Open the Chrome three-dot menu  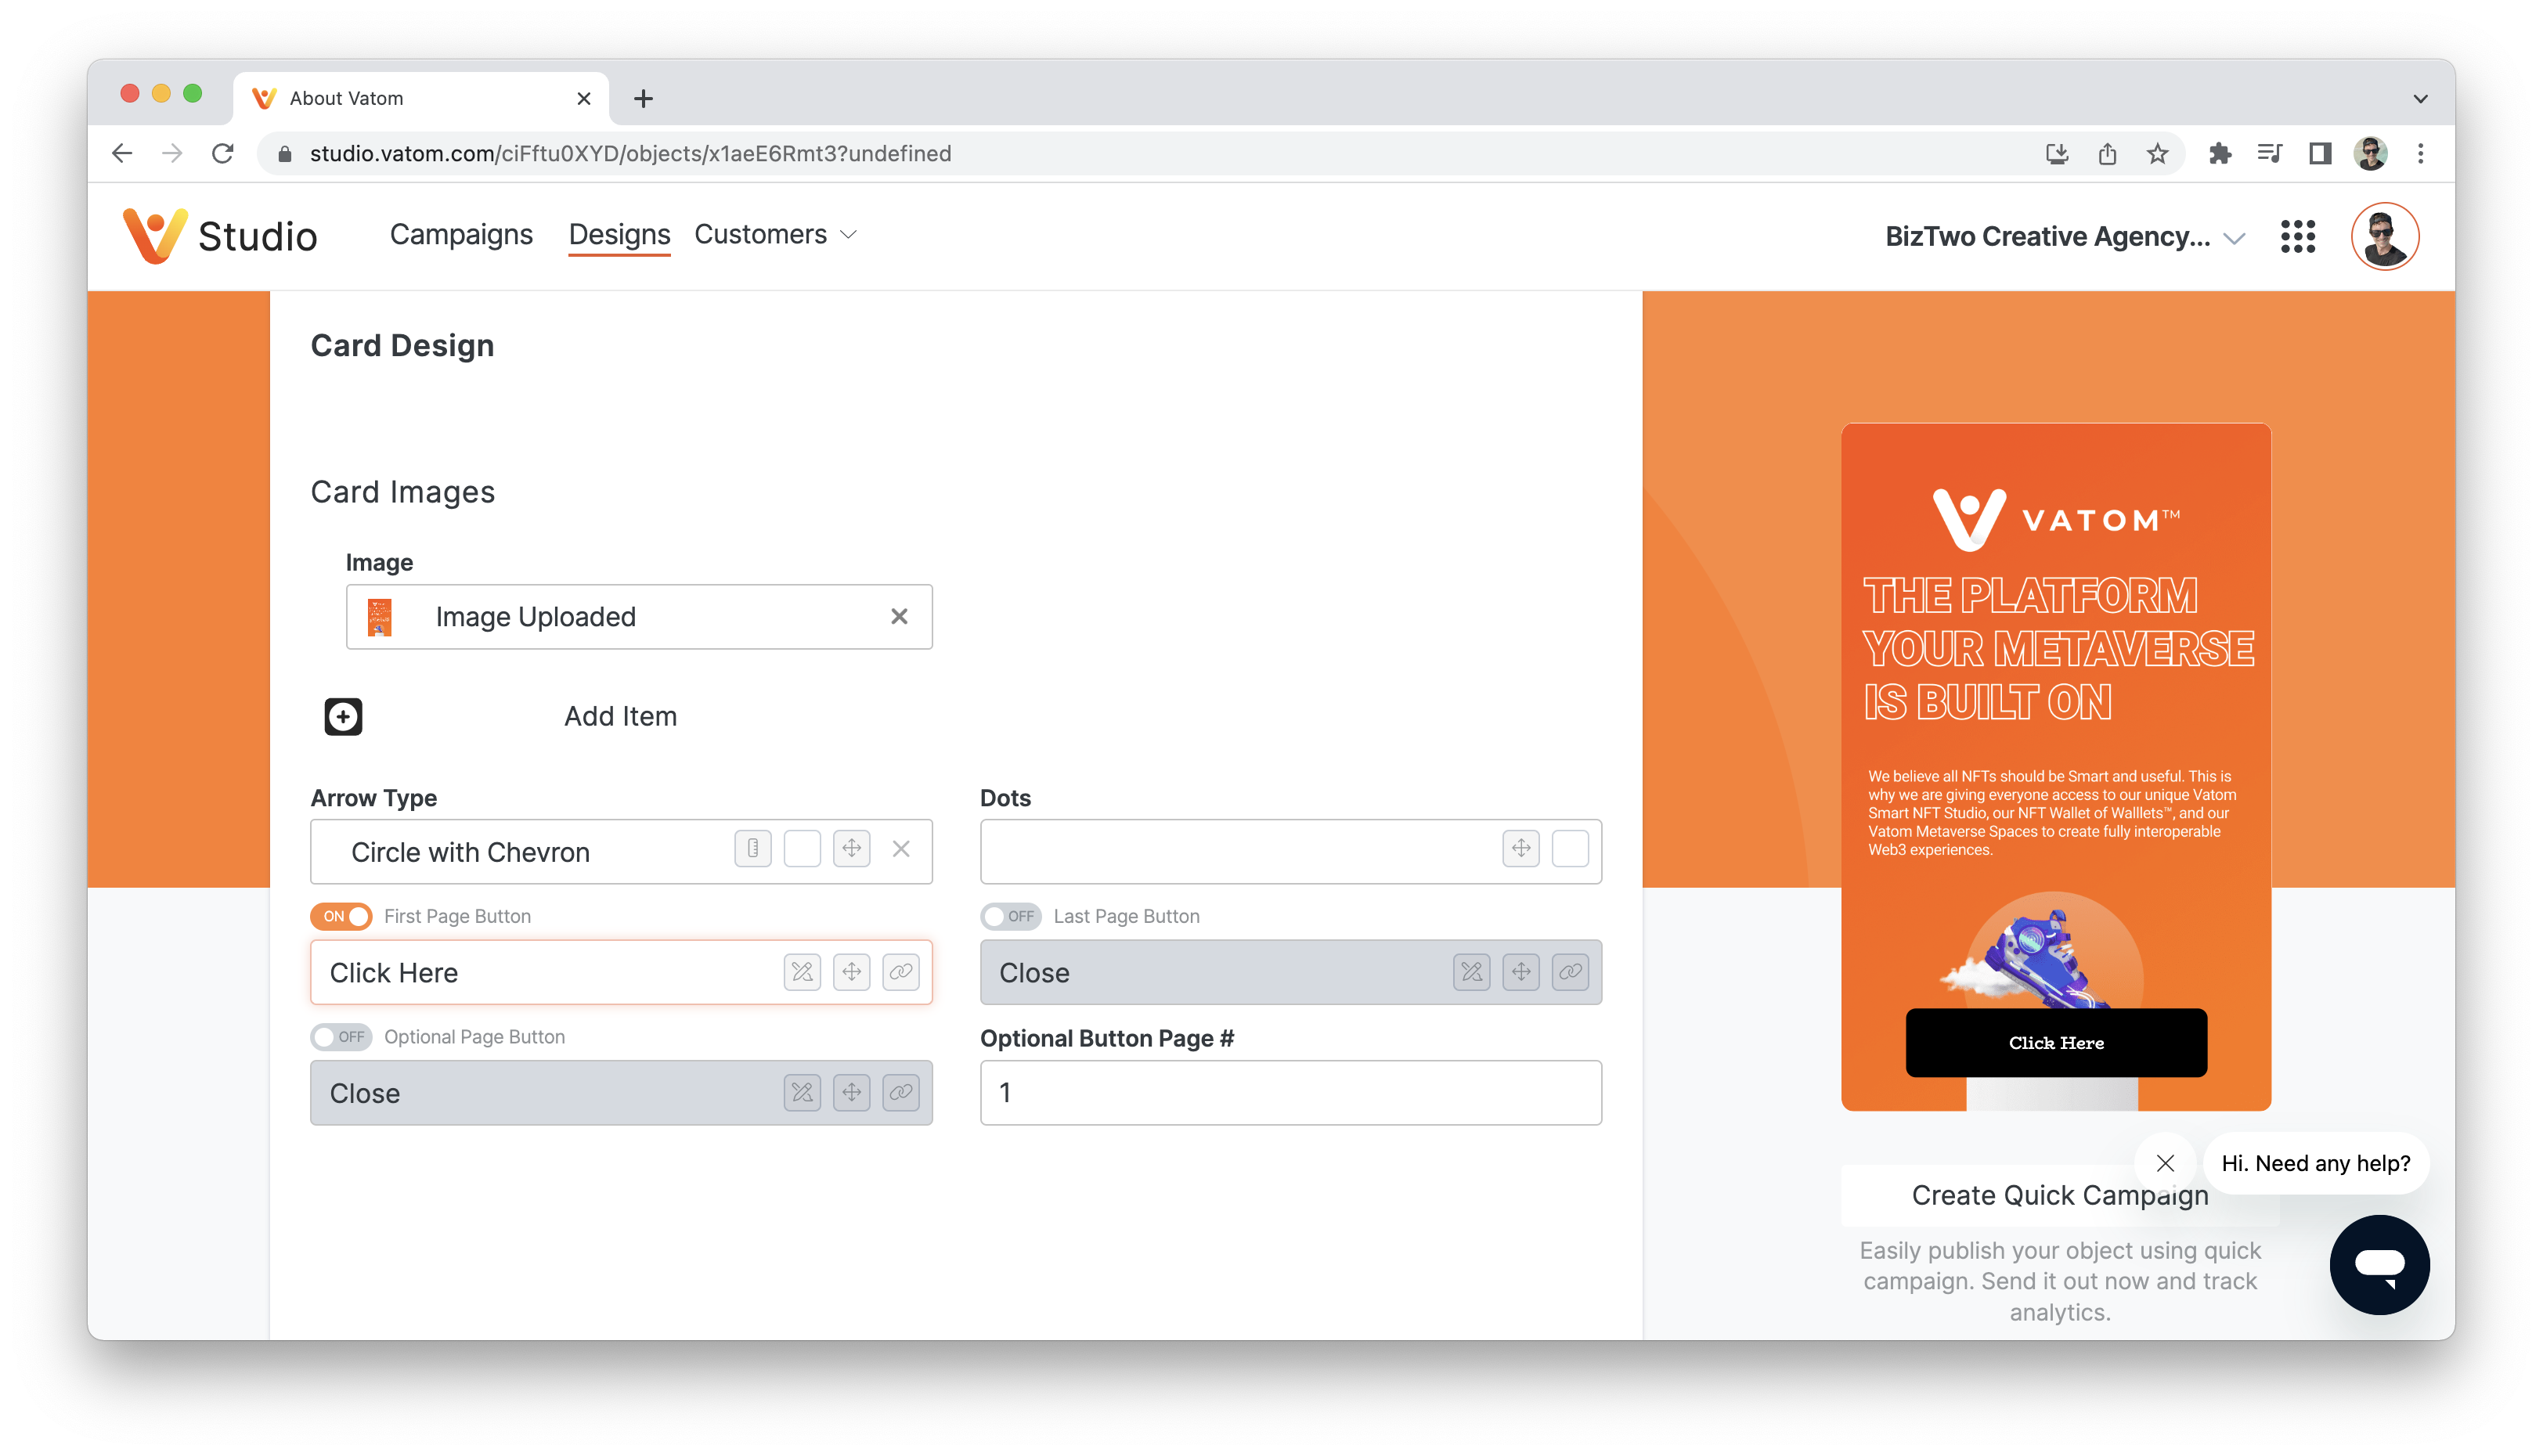point(2420,154)
